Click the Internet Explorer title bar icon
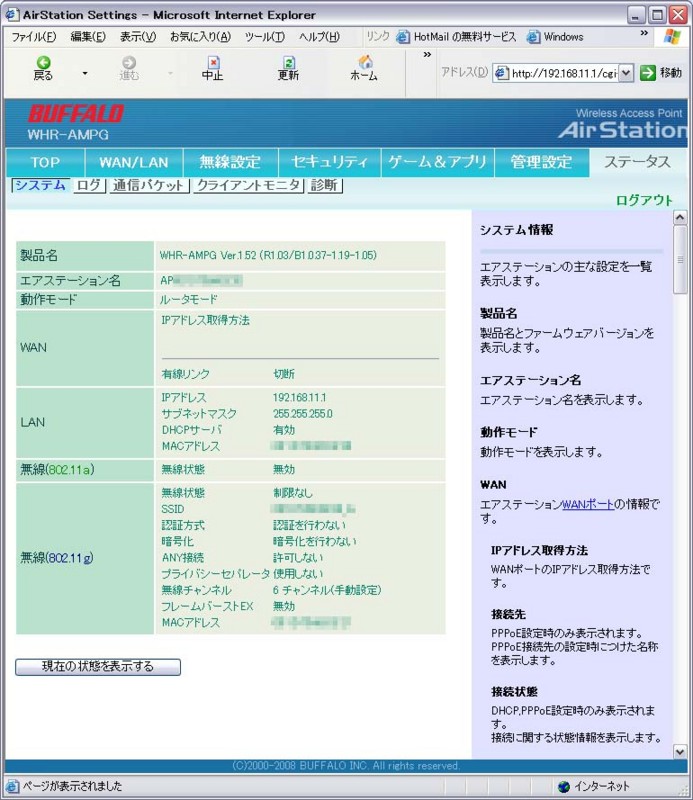 12,14
